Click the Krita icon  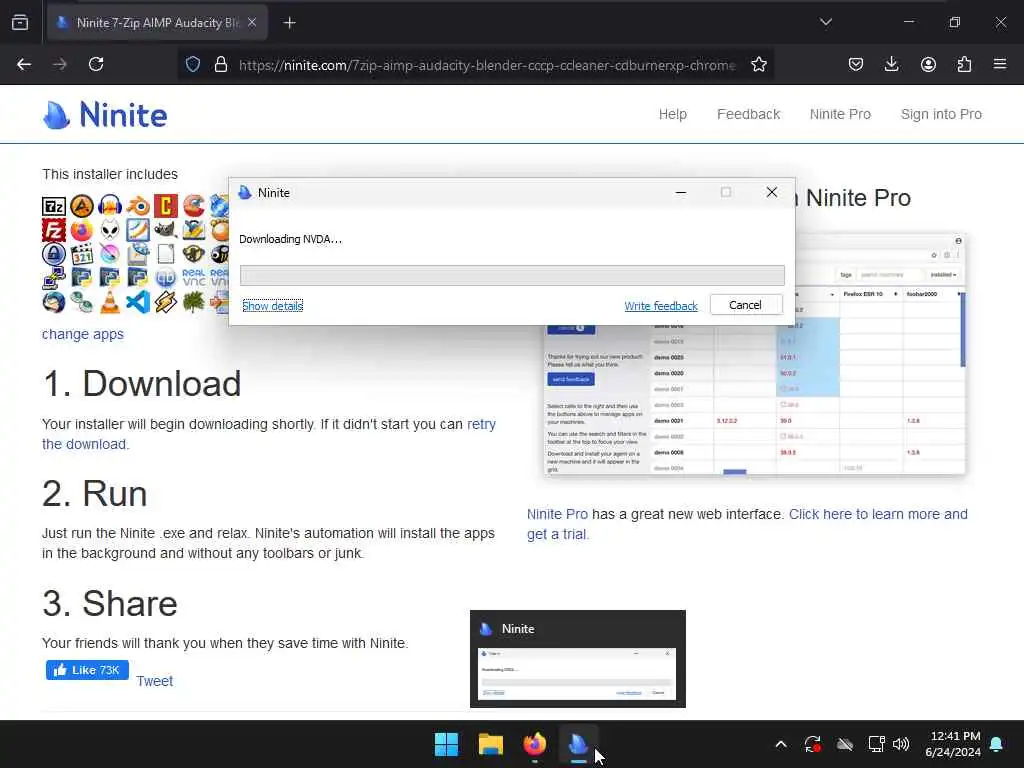(x=110, y=254)
